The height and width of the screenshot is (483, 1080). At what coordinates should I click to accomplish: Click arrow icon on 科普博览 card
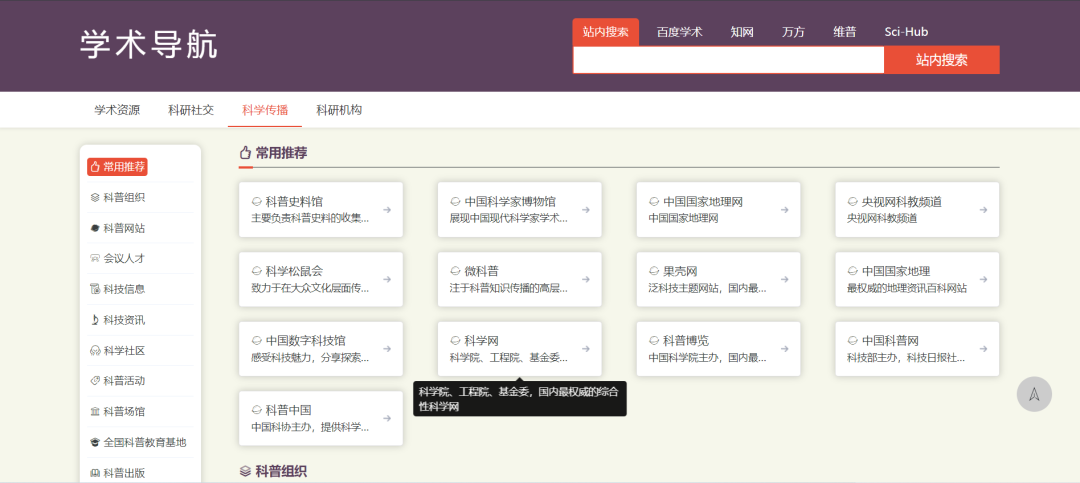tap(785, 349)
